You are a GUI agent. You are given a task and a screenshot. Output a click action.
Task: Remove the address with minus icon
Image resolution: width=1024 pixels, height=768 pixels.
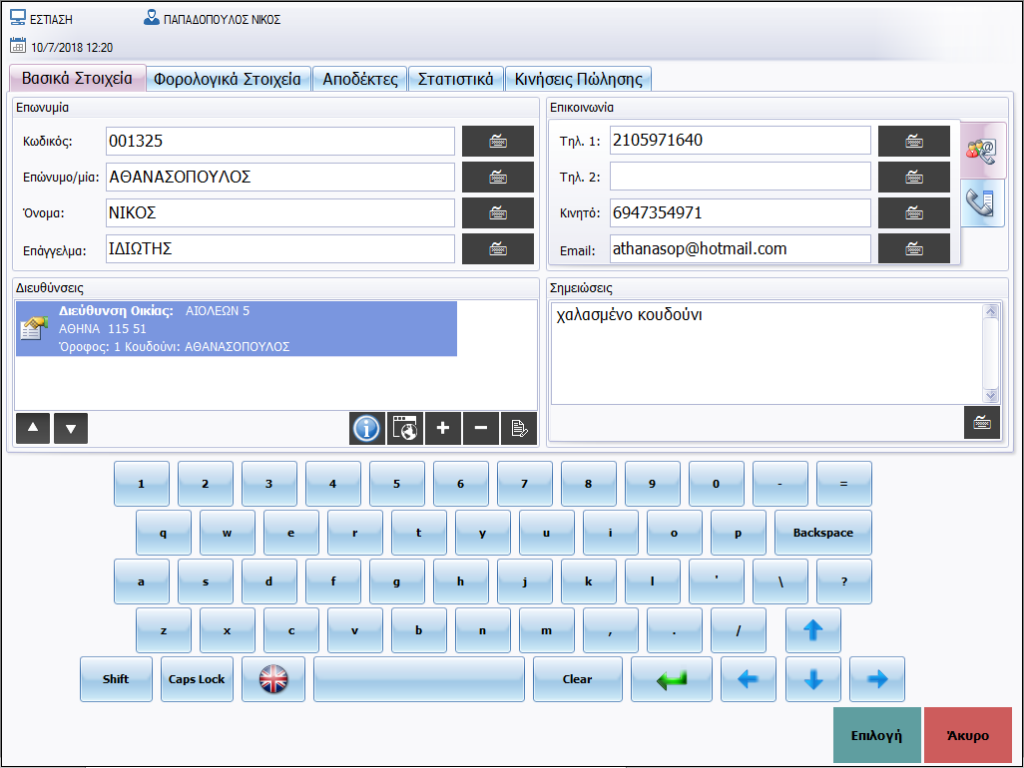point(481,428)
